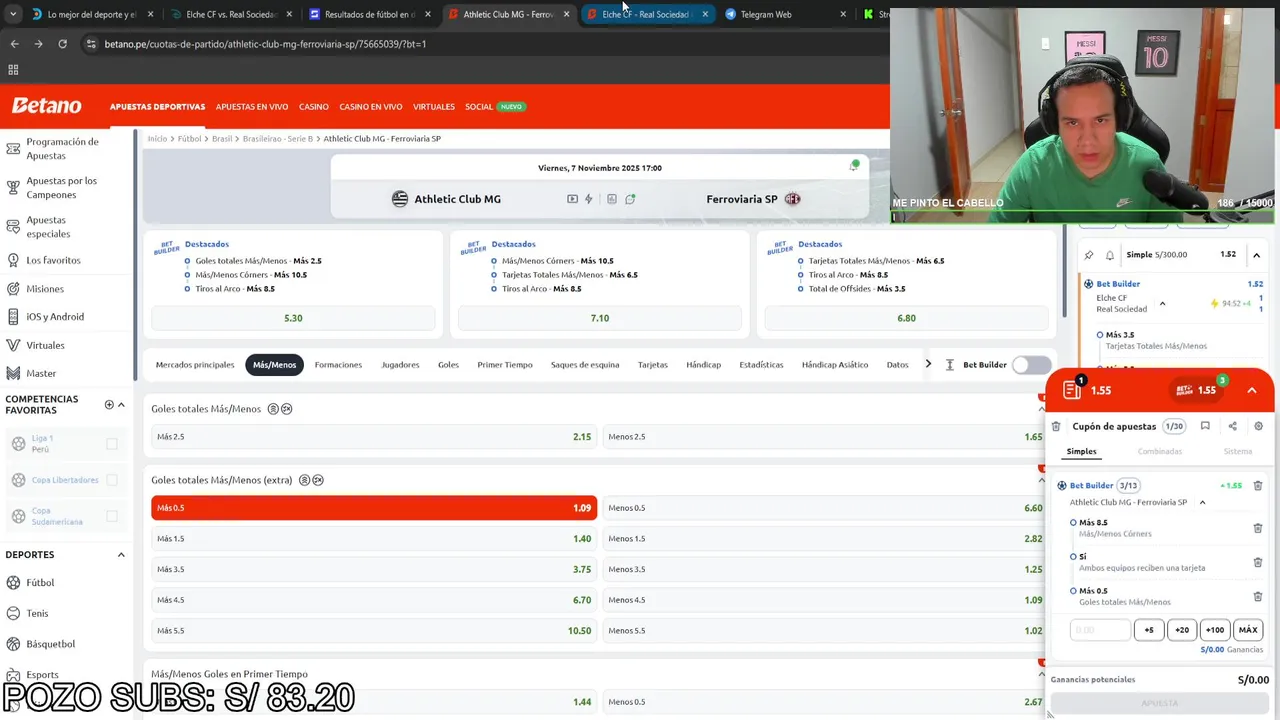Open the Jugadores market tab
Screen dimensions: 1280x720
[400, 365]
